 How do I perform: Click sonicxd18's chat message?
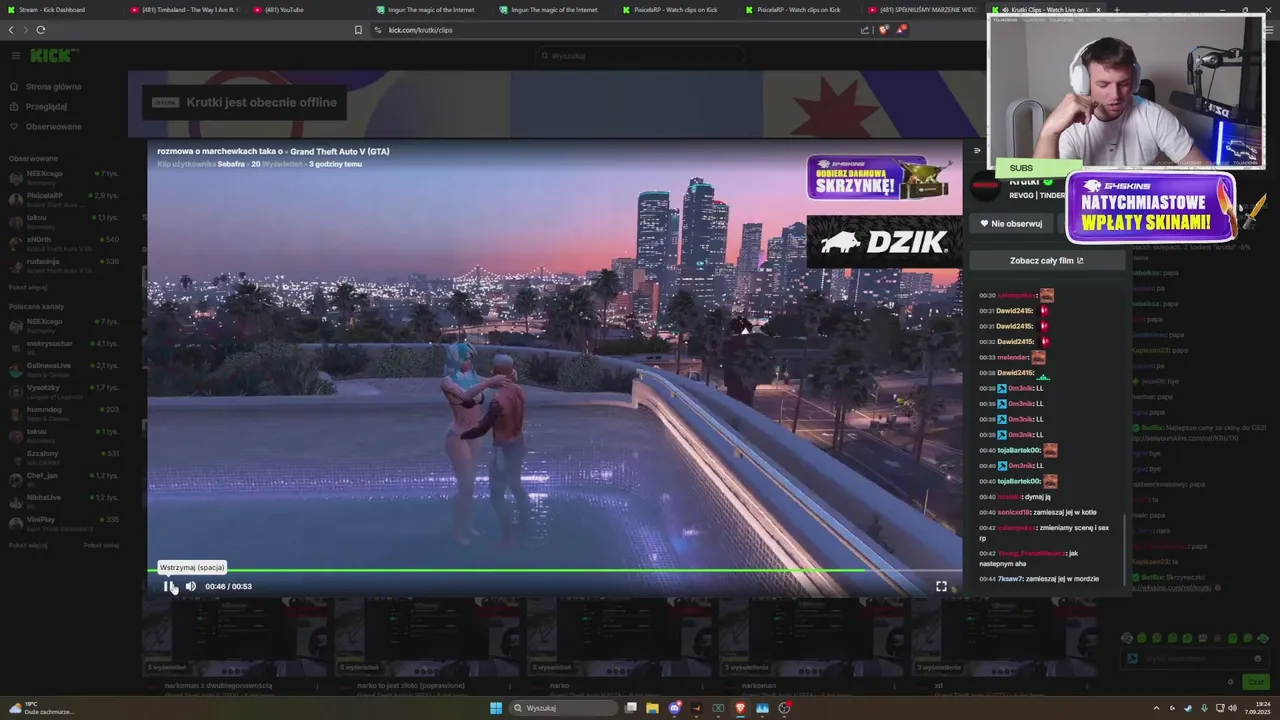point(1038,512)
